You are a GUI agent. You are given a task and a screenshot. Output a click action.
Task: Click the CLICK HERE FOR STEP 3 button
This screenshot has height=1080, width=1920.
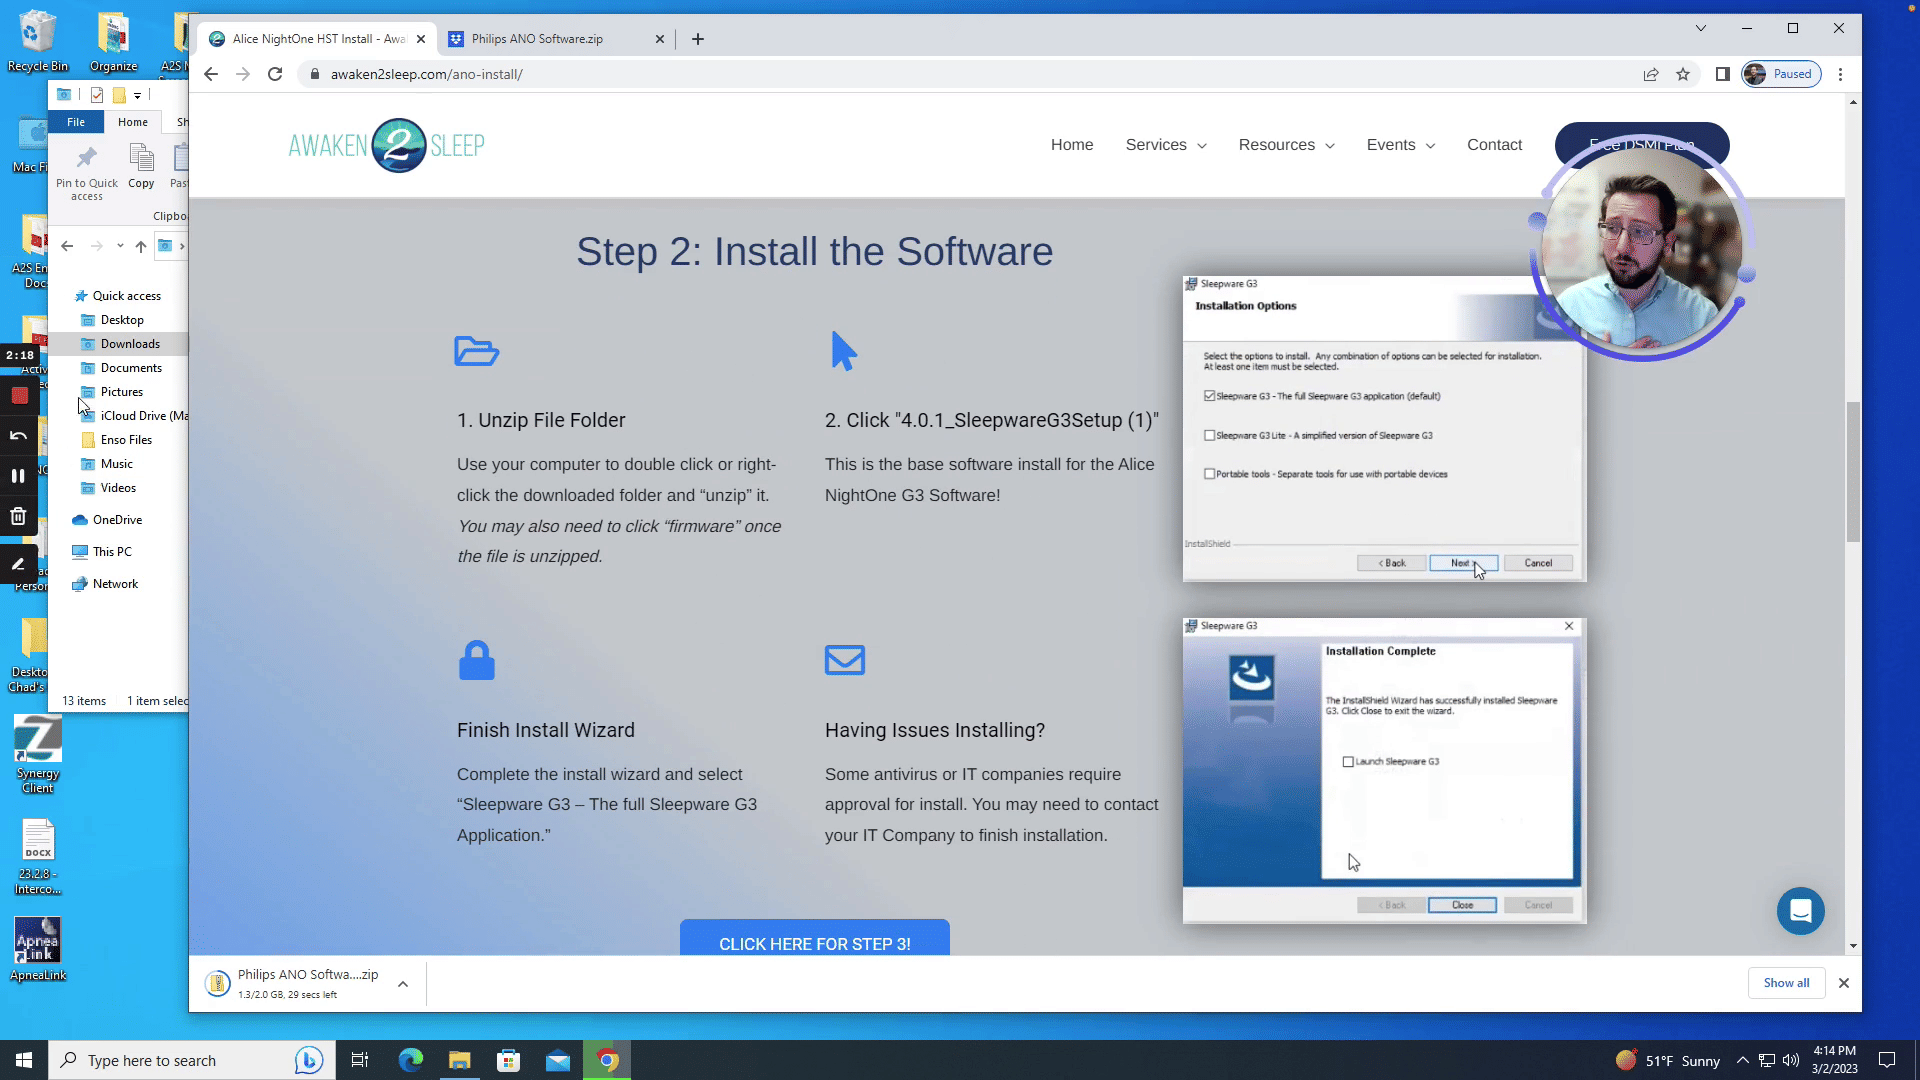point(814,943)
